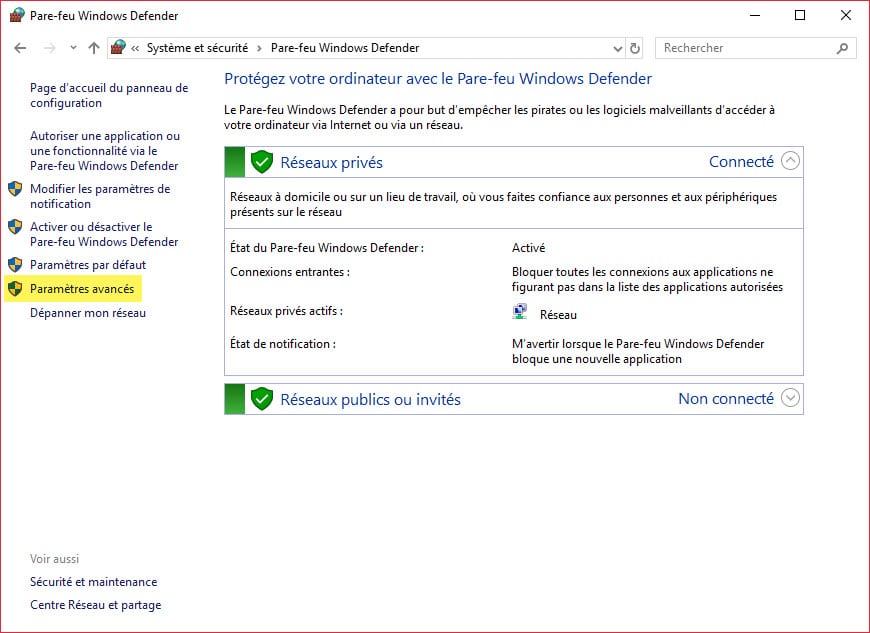Click shield icon beside Paramètres avancés
870x633 pixels.
(15, 288)
